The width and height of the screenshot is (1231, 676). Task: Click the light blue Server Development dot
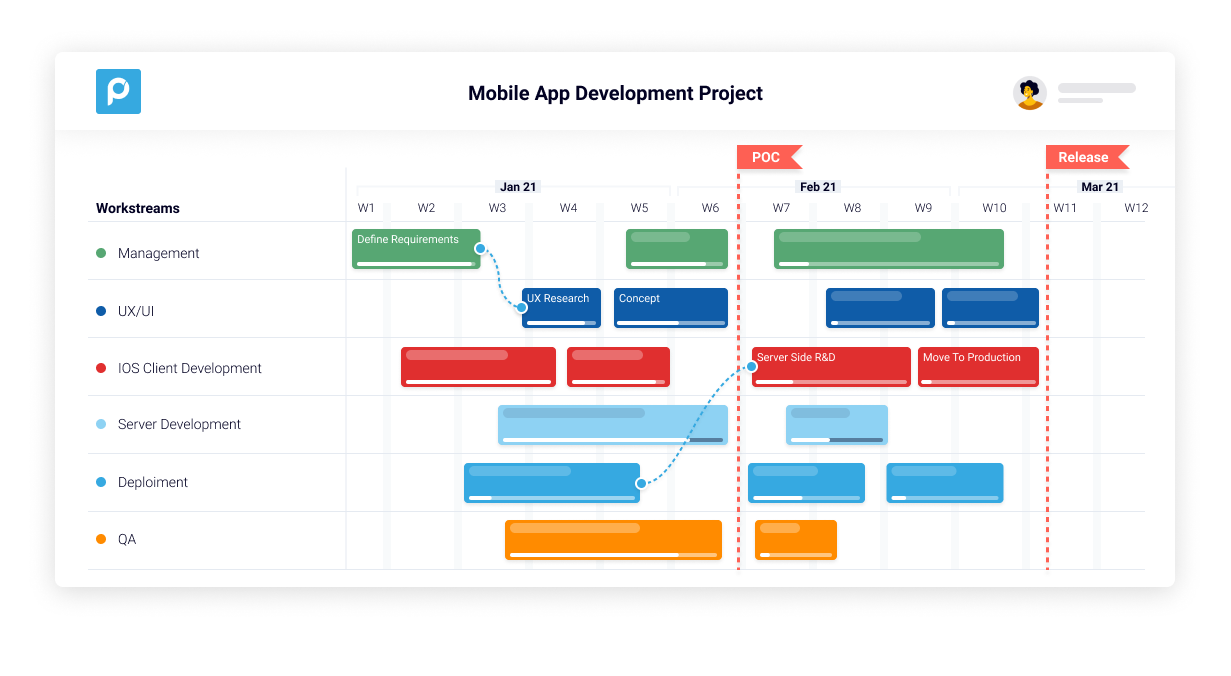tap(101, 424)
